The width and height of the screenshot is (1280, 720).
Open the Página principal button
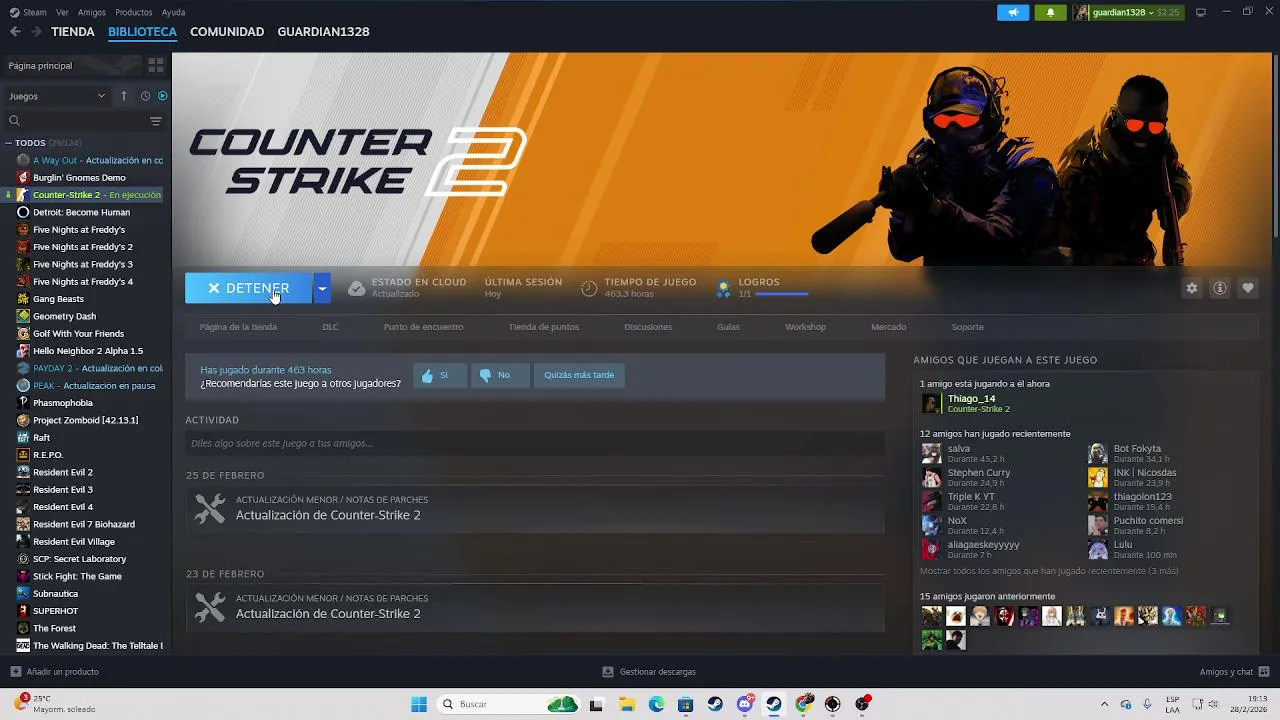[73, 65]
